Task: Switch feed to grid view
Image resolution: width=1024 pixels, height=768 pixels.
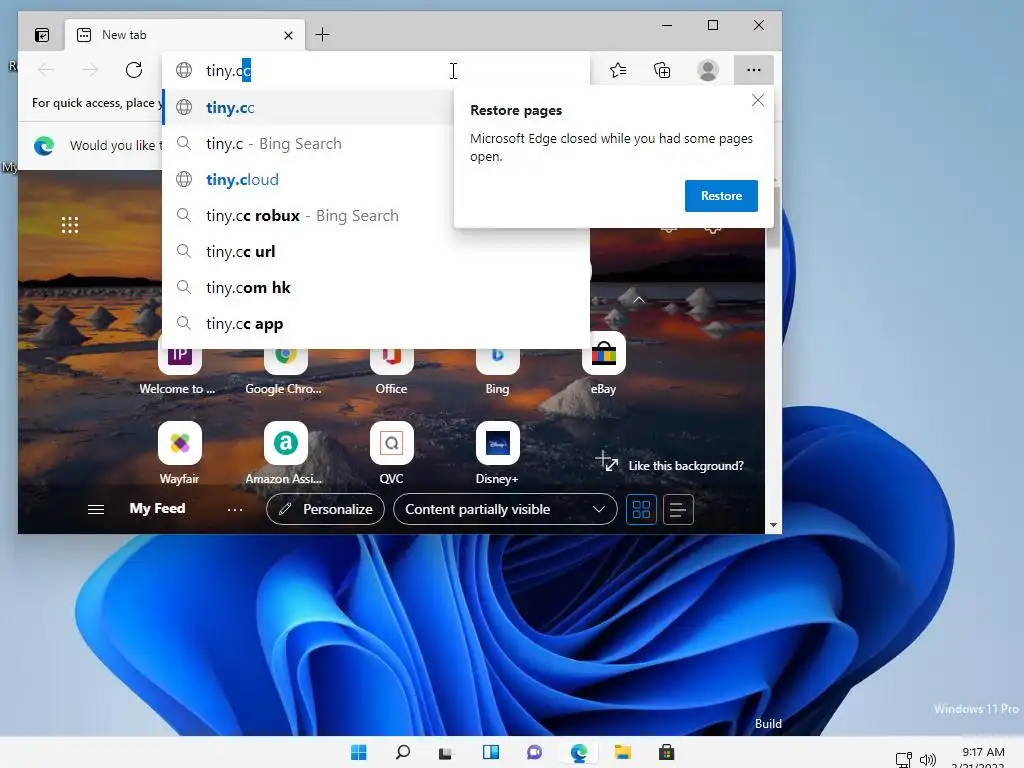Action: pyautogui.click(x=641, y=509)
